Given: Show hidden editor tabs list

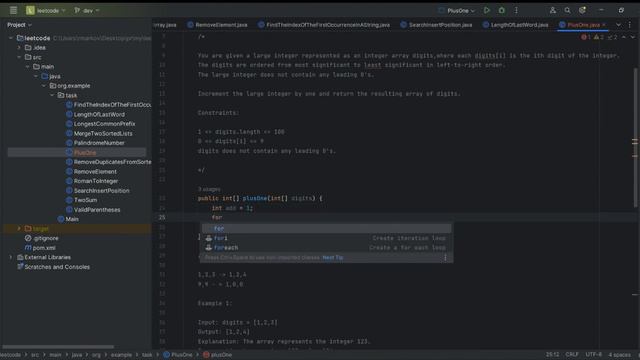Looking at the screenshot, I should tap(618, 25).
